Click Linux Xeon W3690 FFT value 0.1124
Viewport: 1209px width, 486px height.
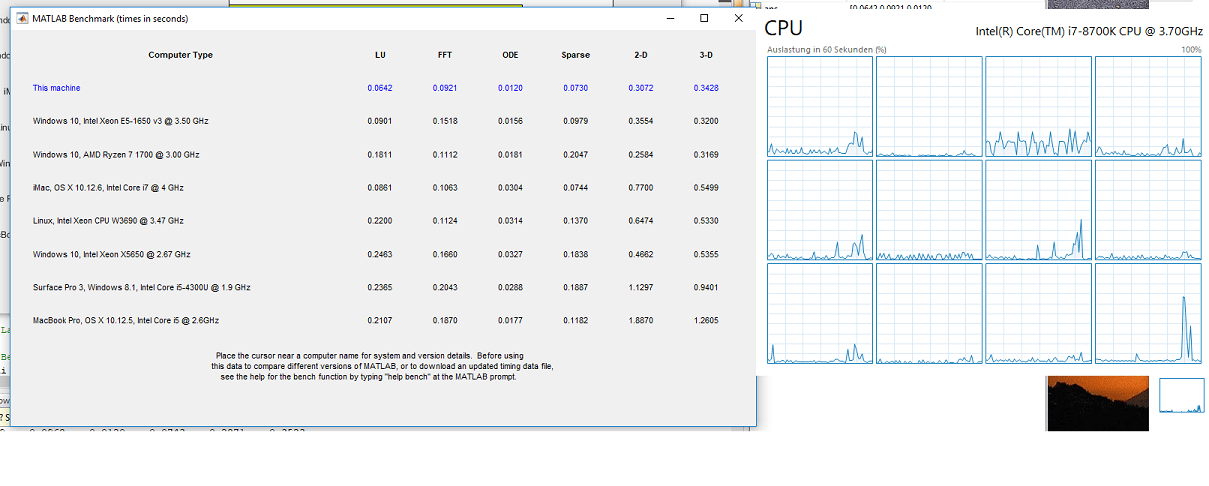tap(445, 221)
